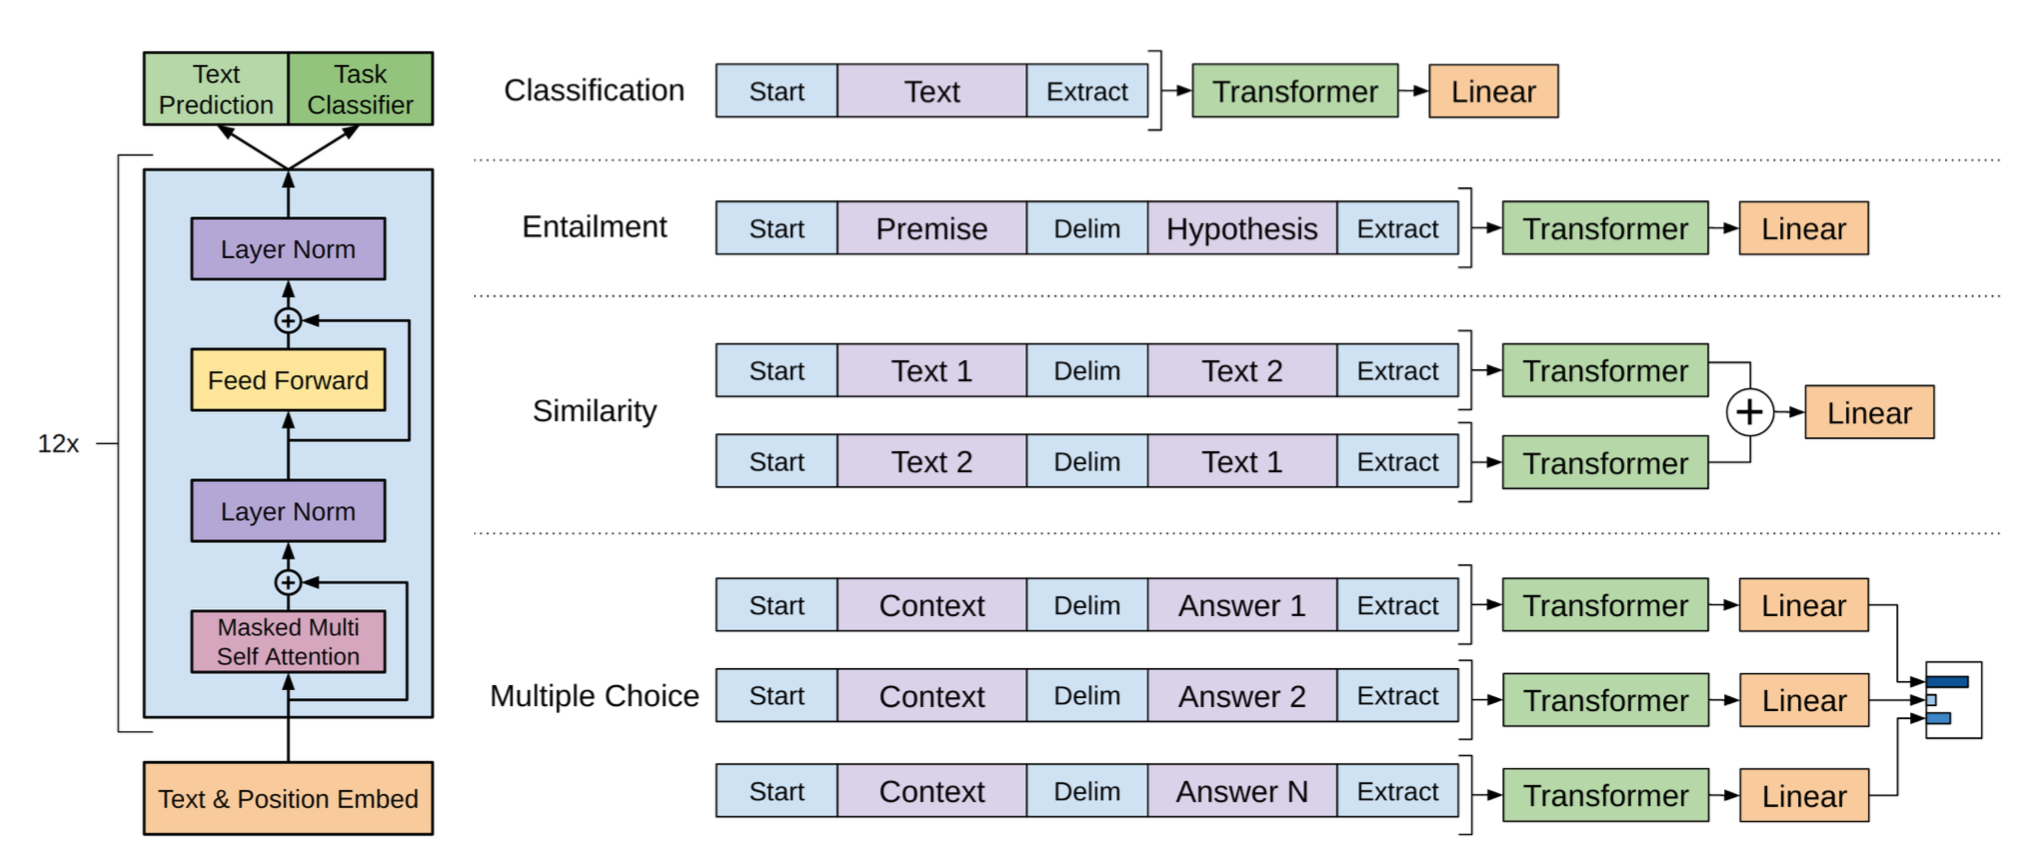Click the Hypothesis segment box
The image size is (2036, 864).
click(x=1241, y=229)
